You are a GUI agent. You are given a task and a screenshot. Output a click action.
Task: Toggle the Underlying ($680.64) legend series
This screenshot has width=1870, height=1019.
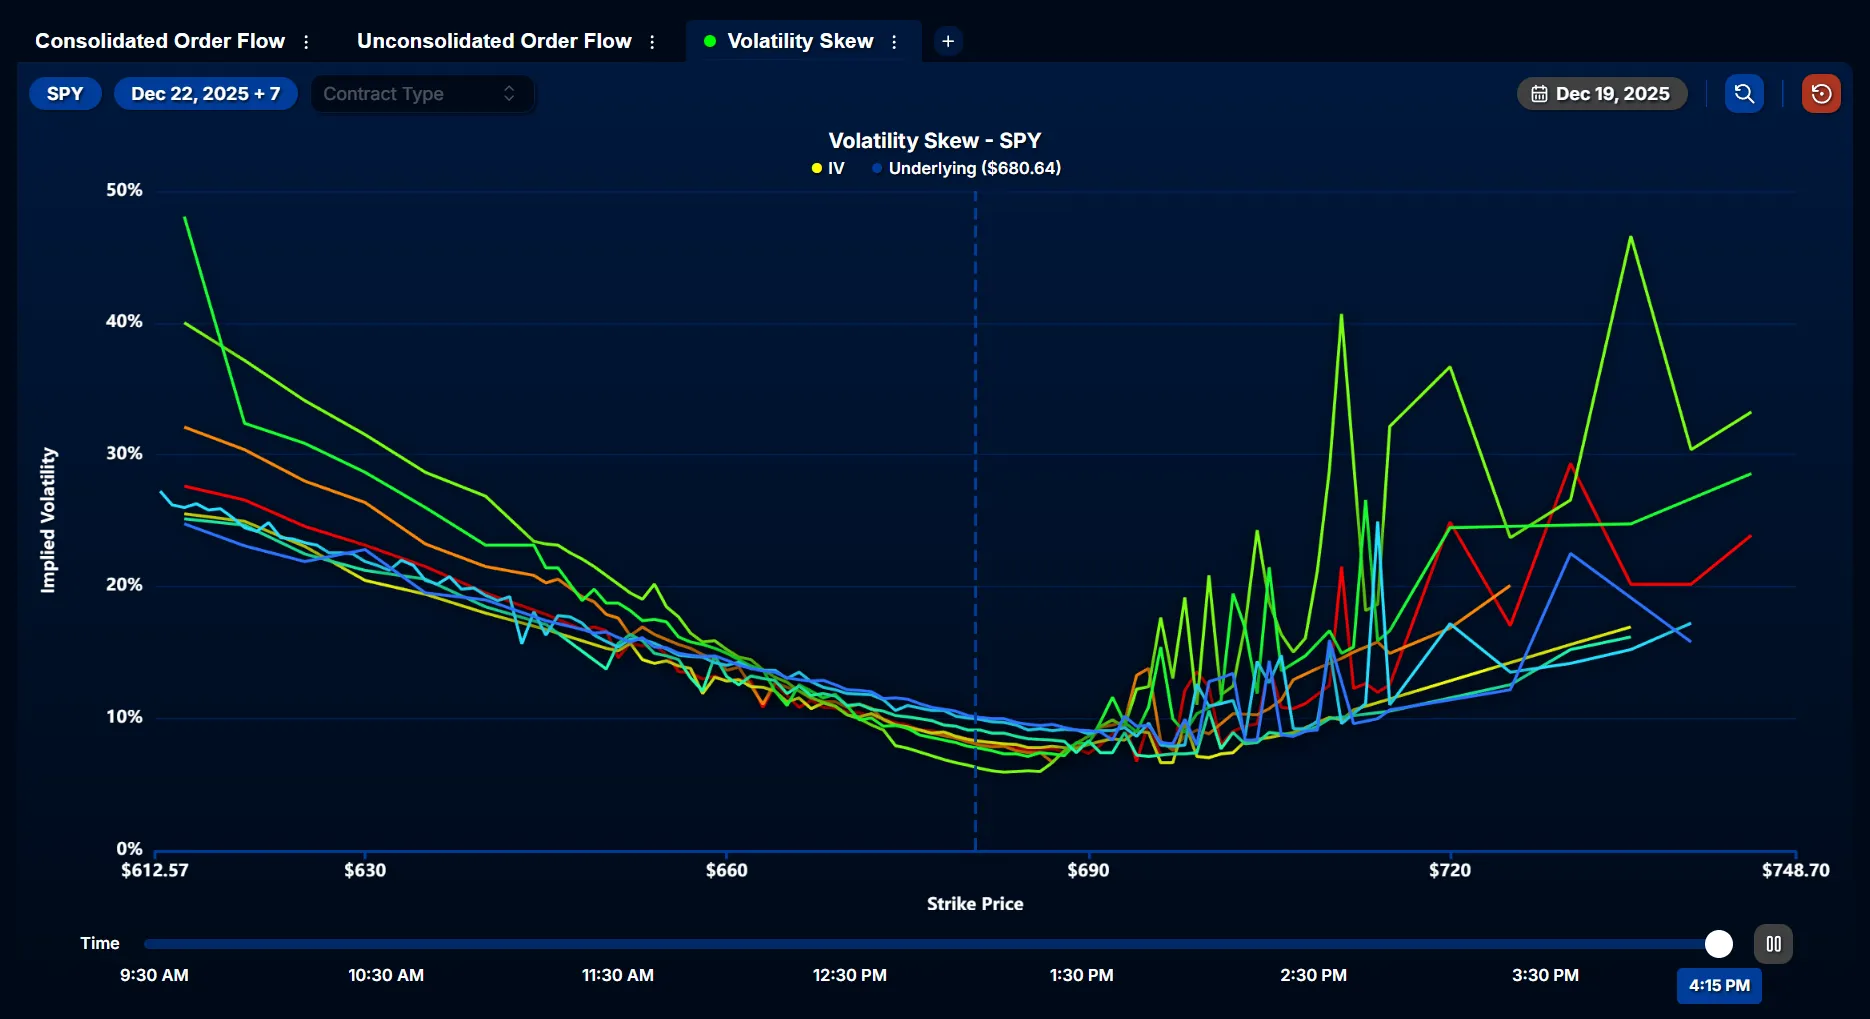tap(966, 169)
